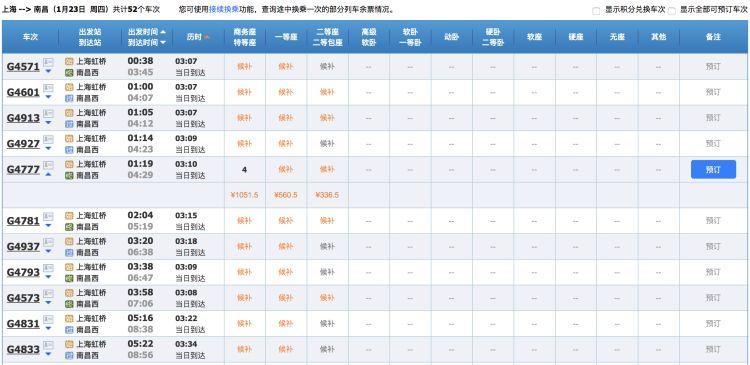Viewport: 750px width, 365px height.
Task: Click 候补 under 二等座 for G4913
Action: click(327, 118)
